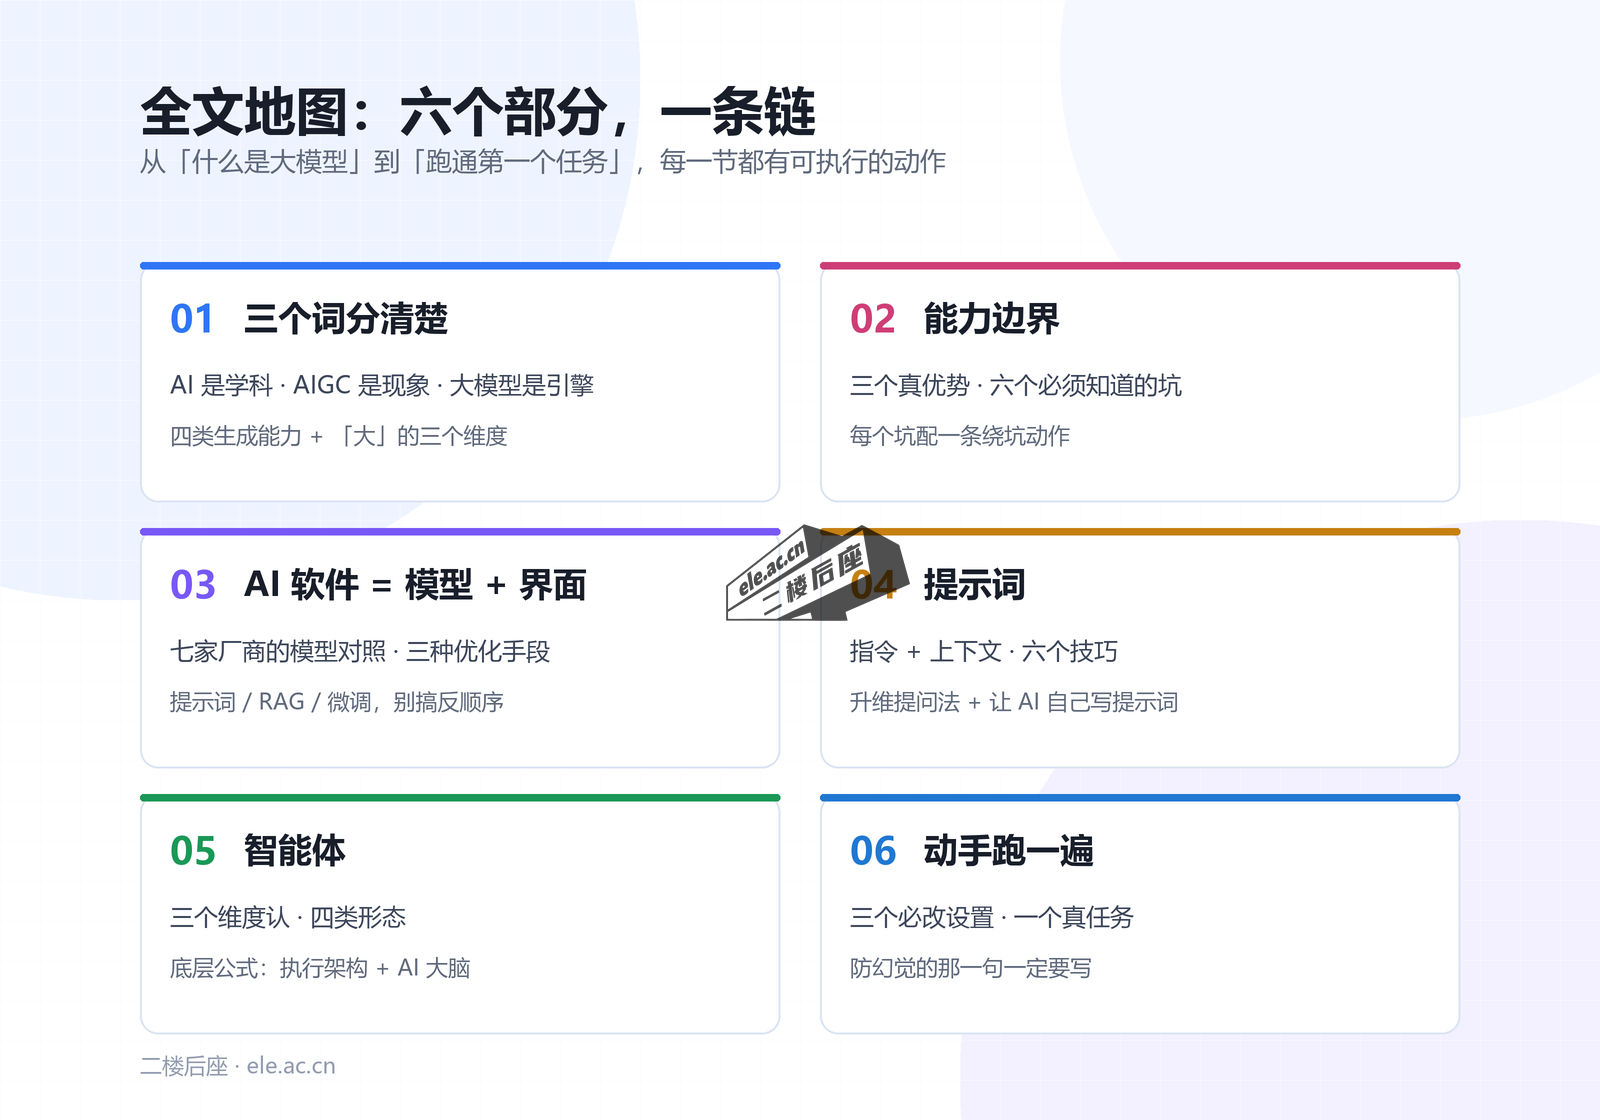This screenshot has width=1600, height=1120.
Task: Click the title 全文地图：六个部分，一条链
Action: 478,111
